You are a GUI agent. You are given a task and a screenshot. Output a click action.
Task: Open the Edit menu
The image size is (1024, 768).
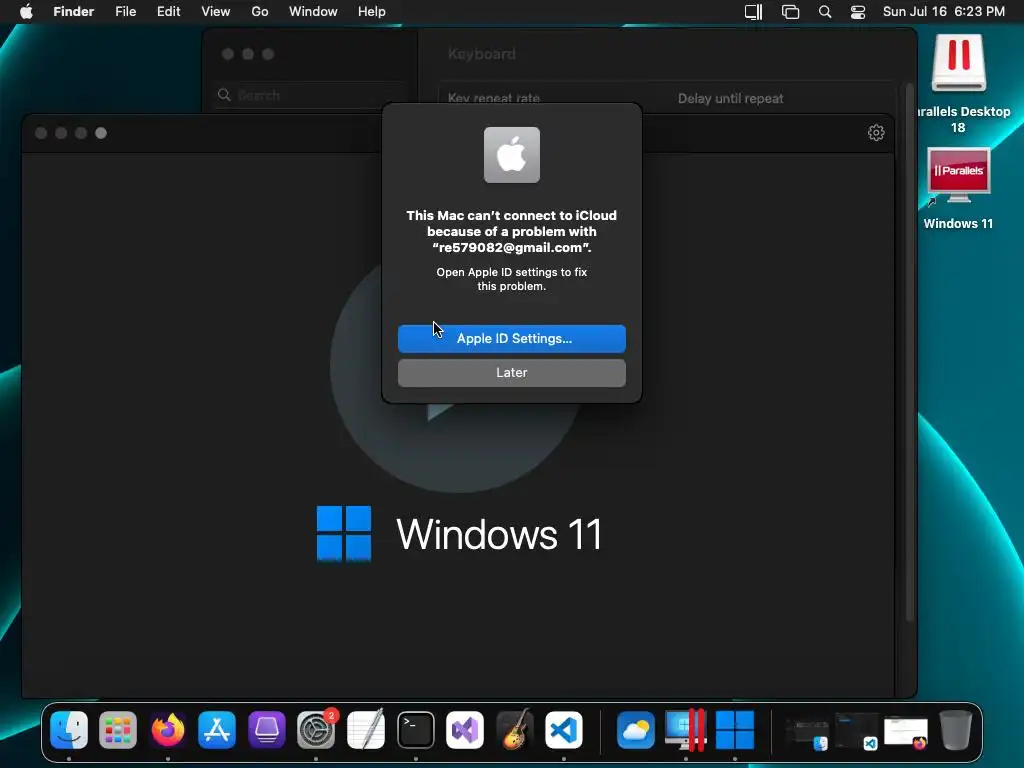(x=168, y=12)
